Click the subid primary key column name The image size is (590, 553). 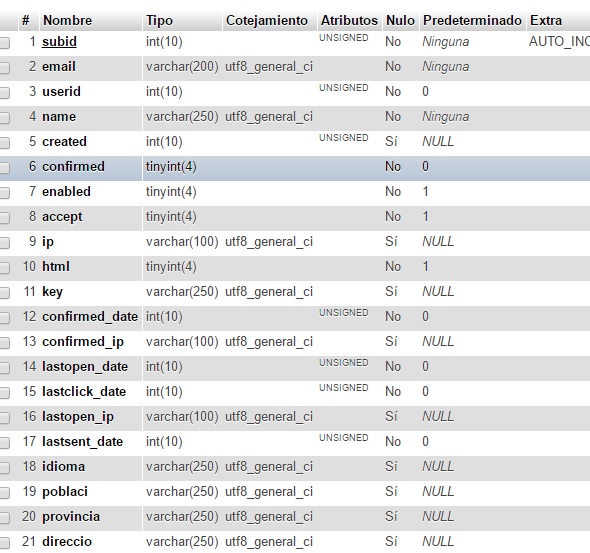click(59, 41)
